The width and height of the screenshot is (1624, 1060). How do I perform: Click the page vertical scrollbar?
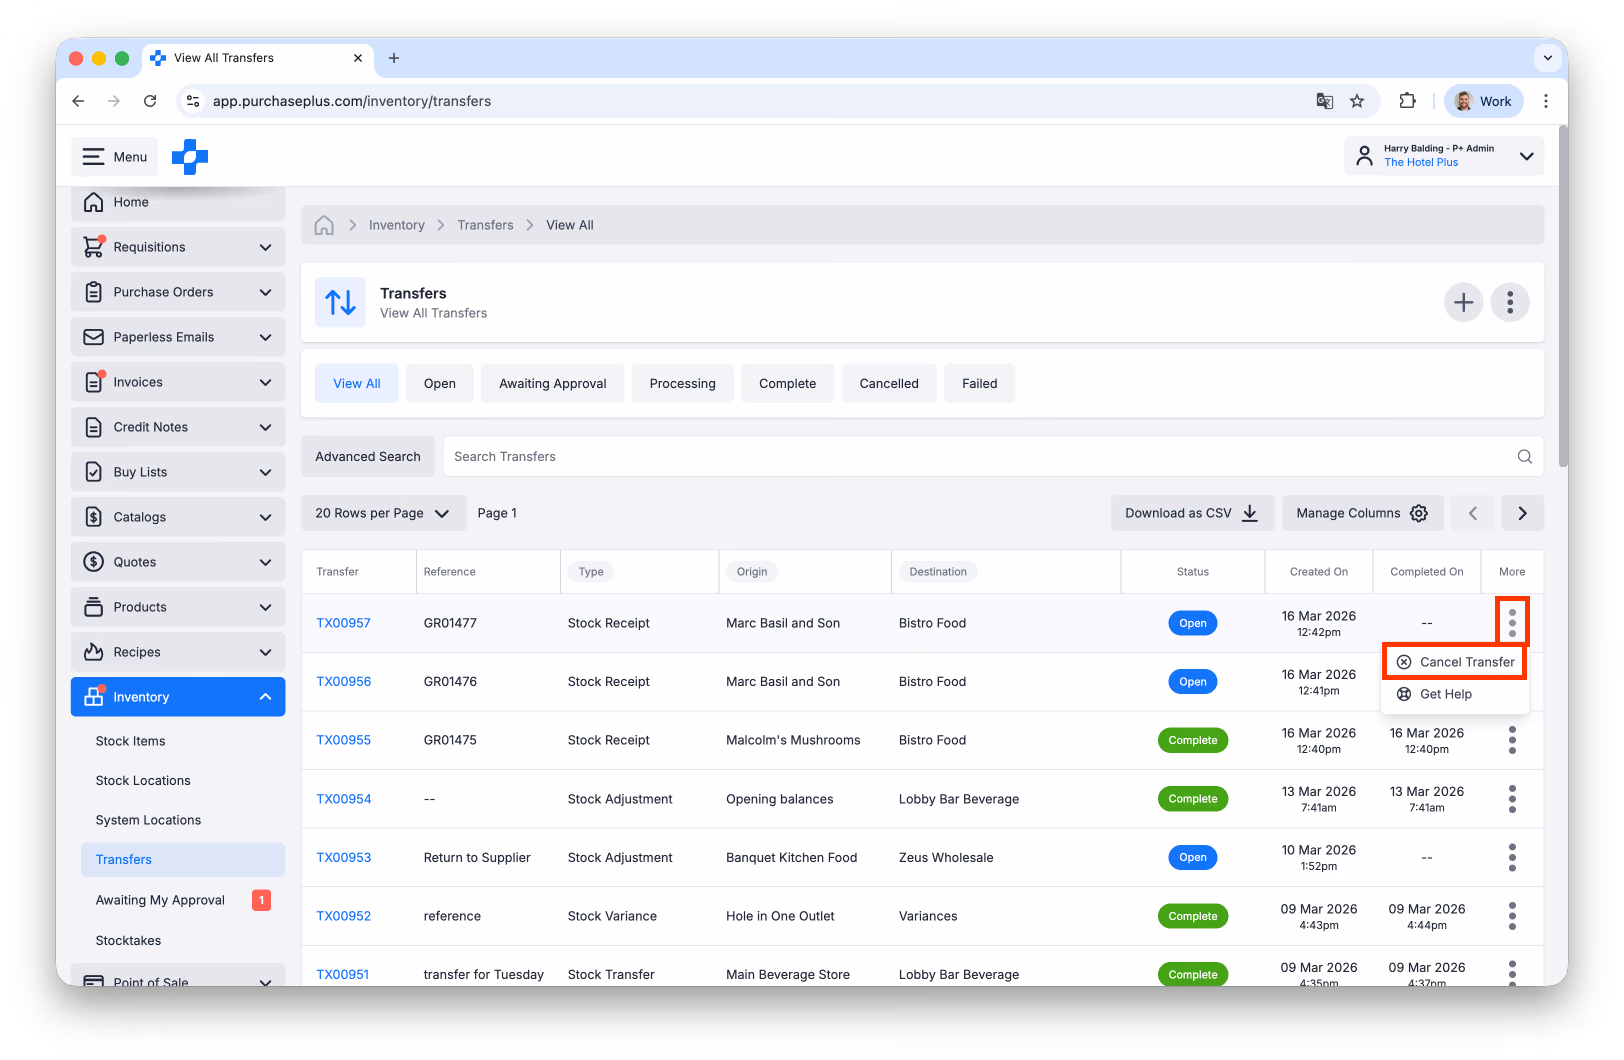(1563, 297)
